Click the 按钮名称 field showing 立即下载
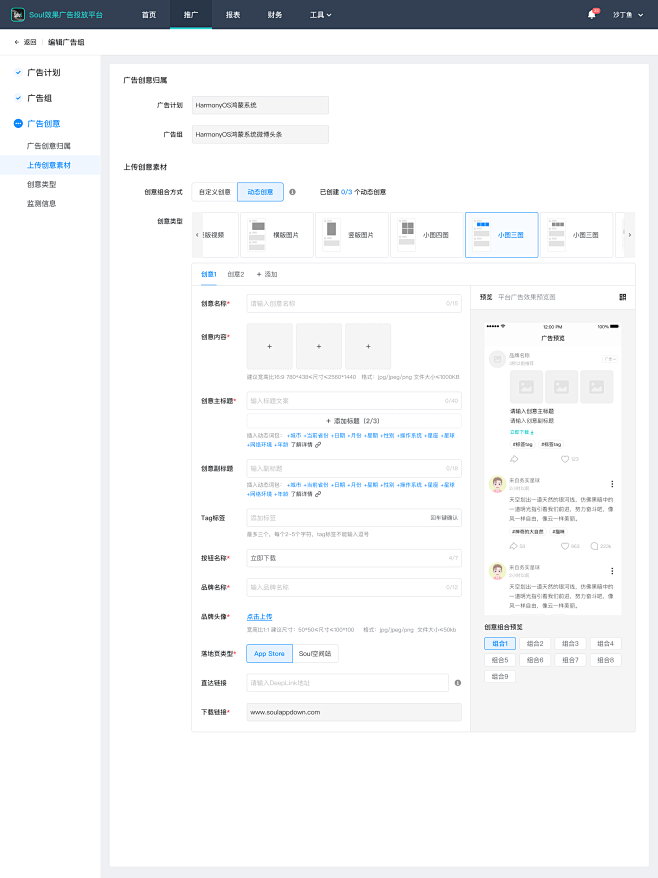The image size is (658, 878). tap(354, 558)
